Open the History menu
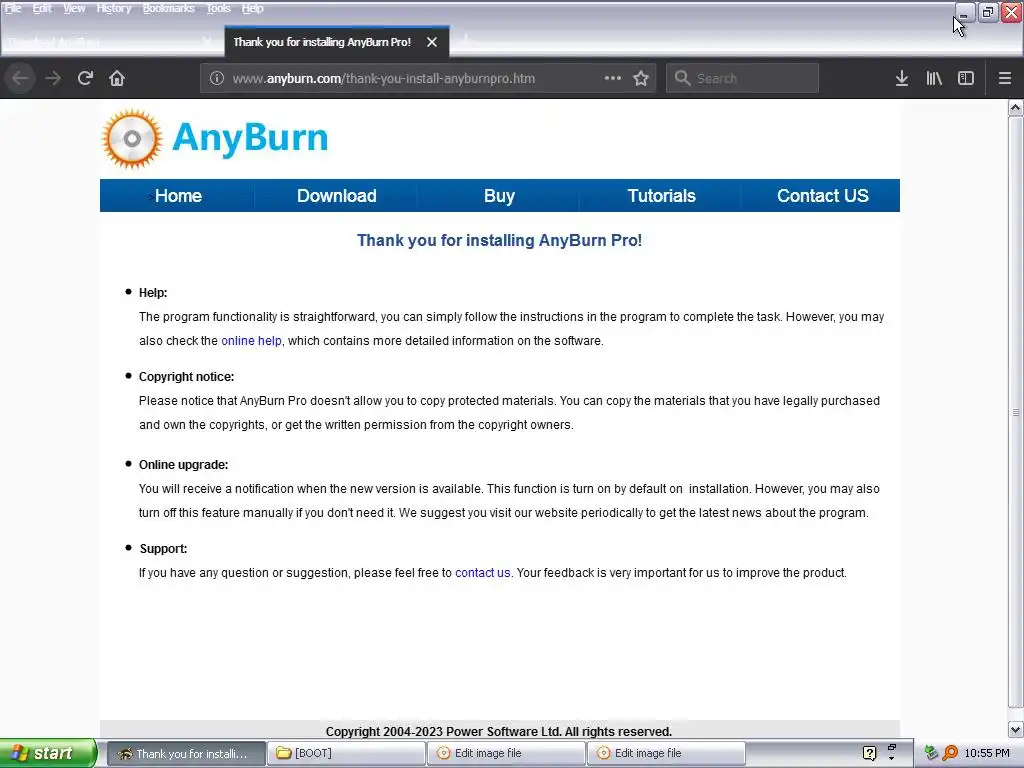 point(114,8)
